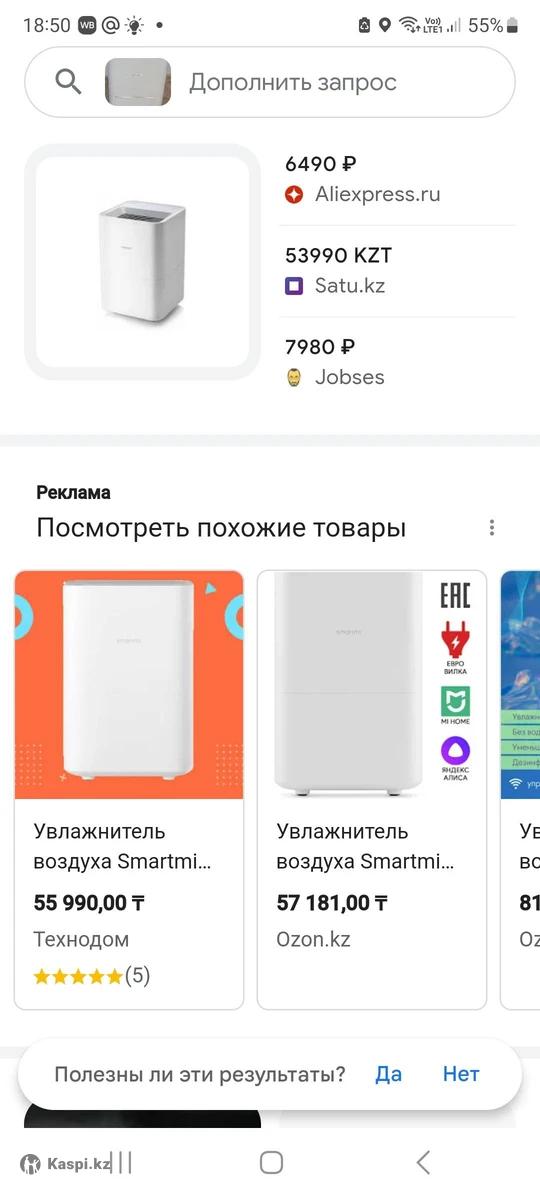Tap the Android recent apps button
Screen dimensions: 540x1200
click(x=122, y=1162)
